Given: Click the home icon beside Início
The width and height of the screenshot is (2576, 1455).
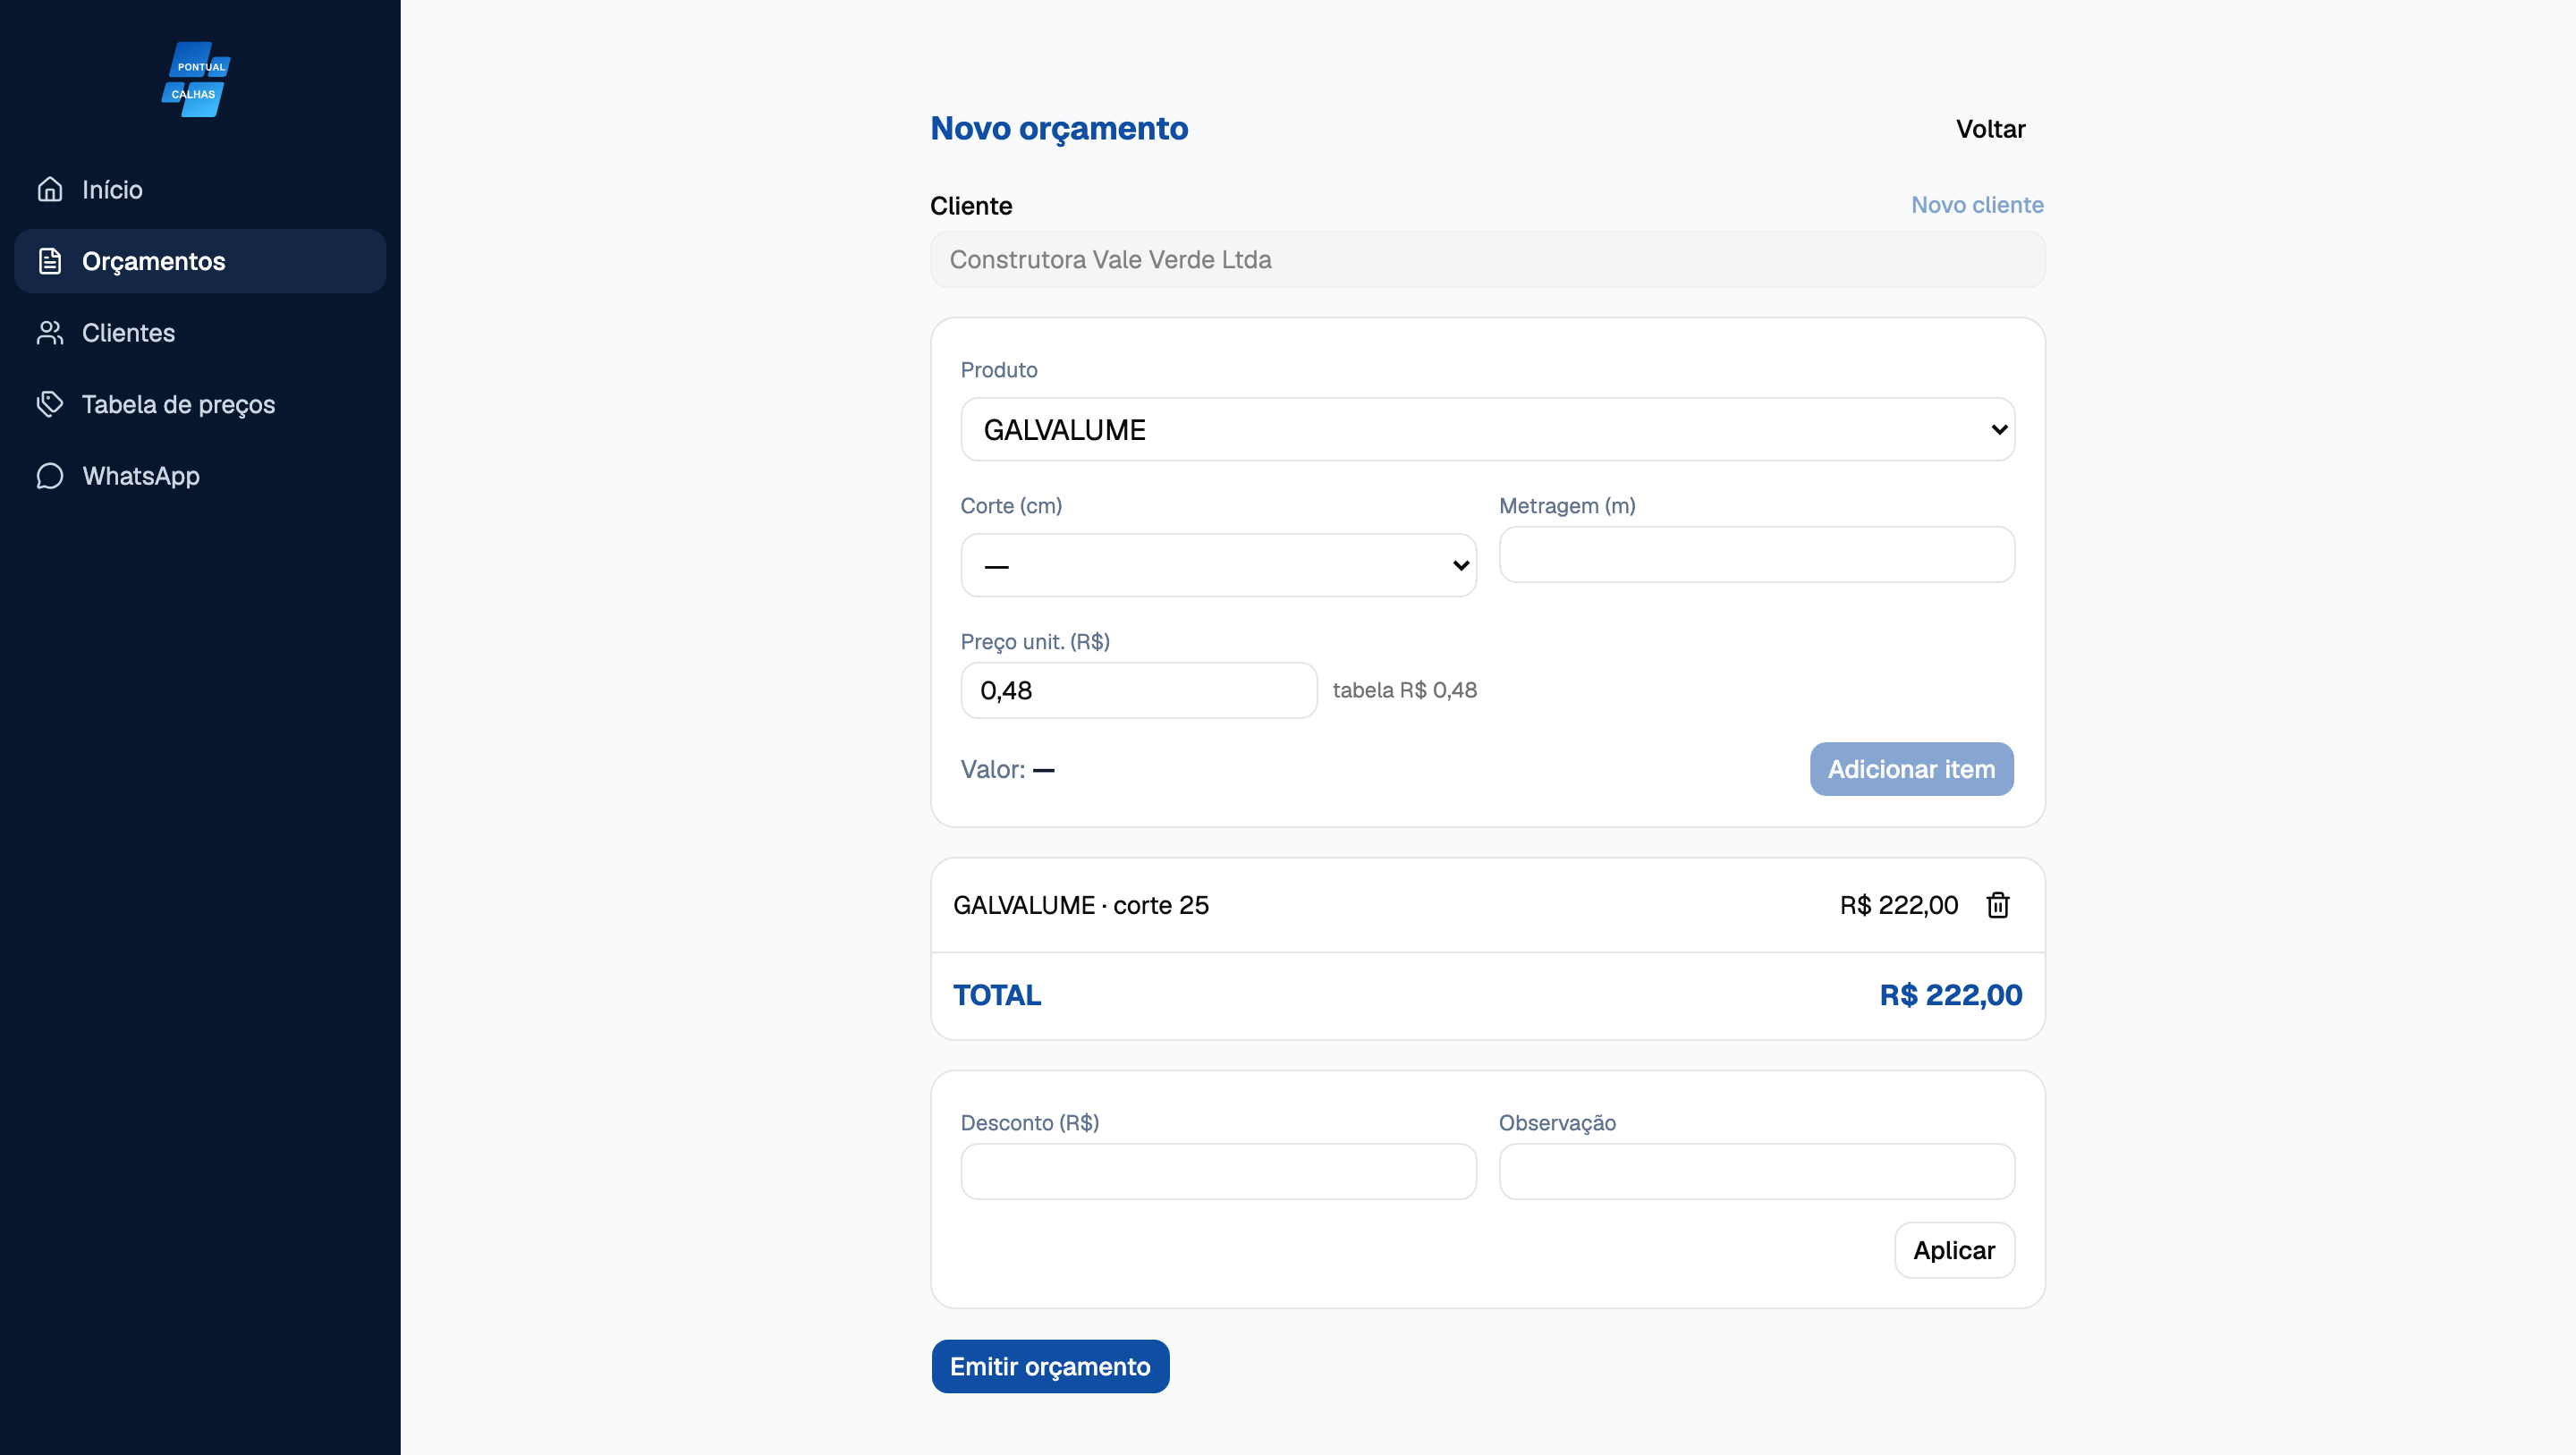Looking at the screenshot, I should pos(50,189).
